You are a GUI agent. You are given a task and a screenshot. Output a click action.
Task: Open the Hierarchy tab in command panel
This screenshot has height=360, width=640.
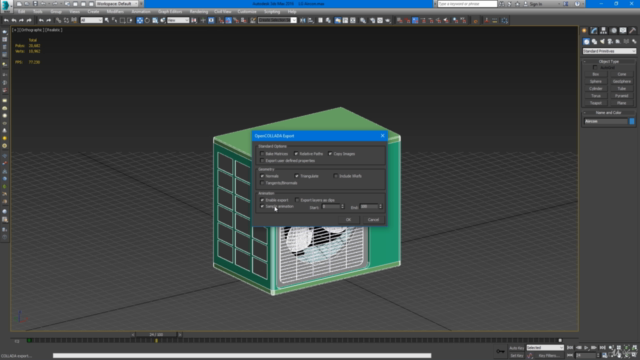(604, 31)
